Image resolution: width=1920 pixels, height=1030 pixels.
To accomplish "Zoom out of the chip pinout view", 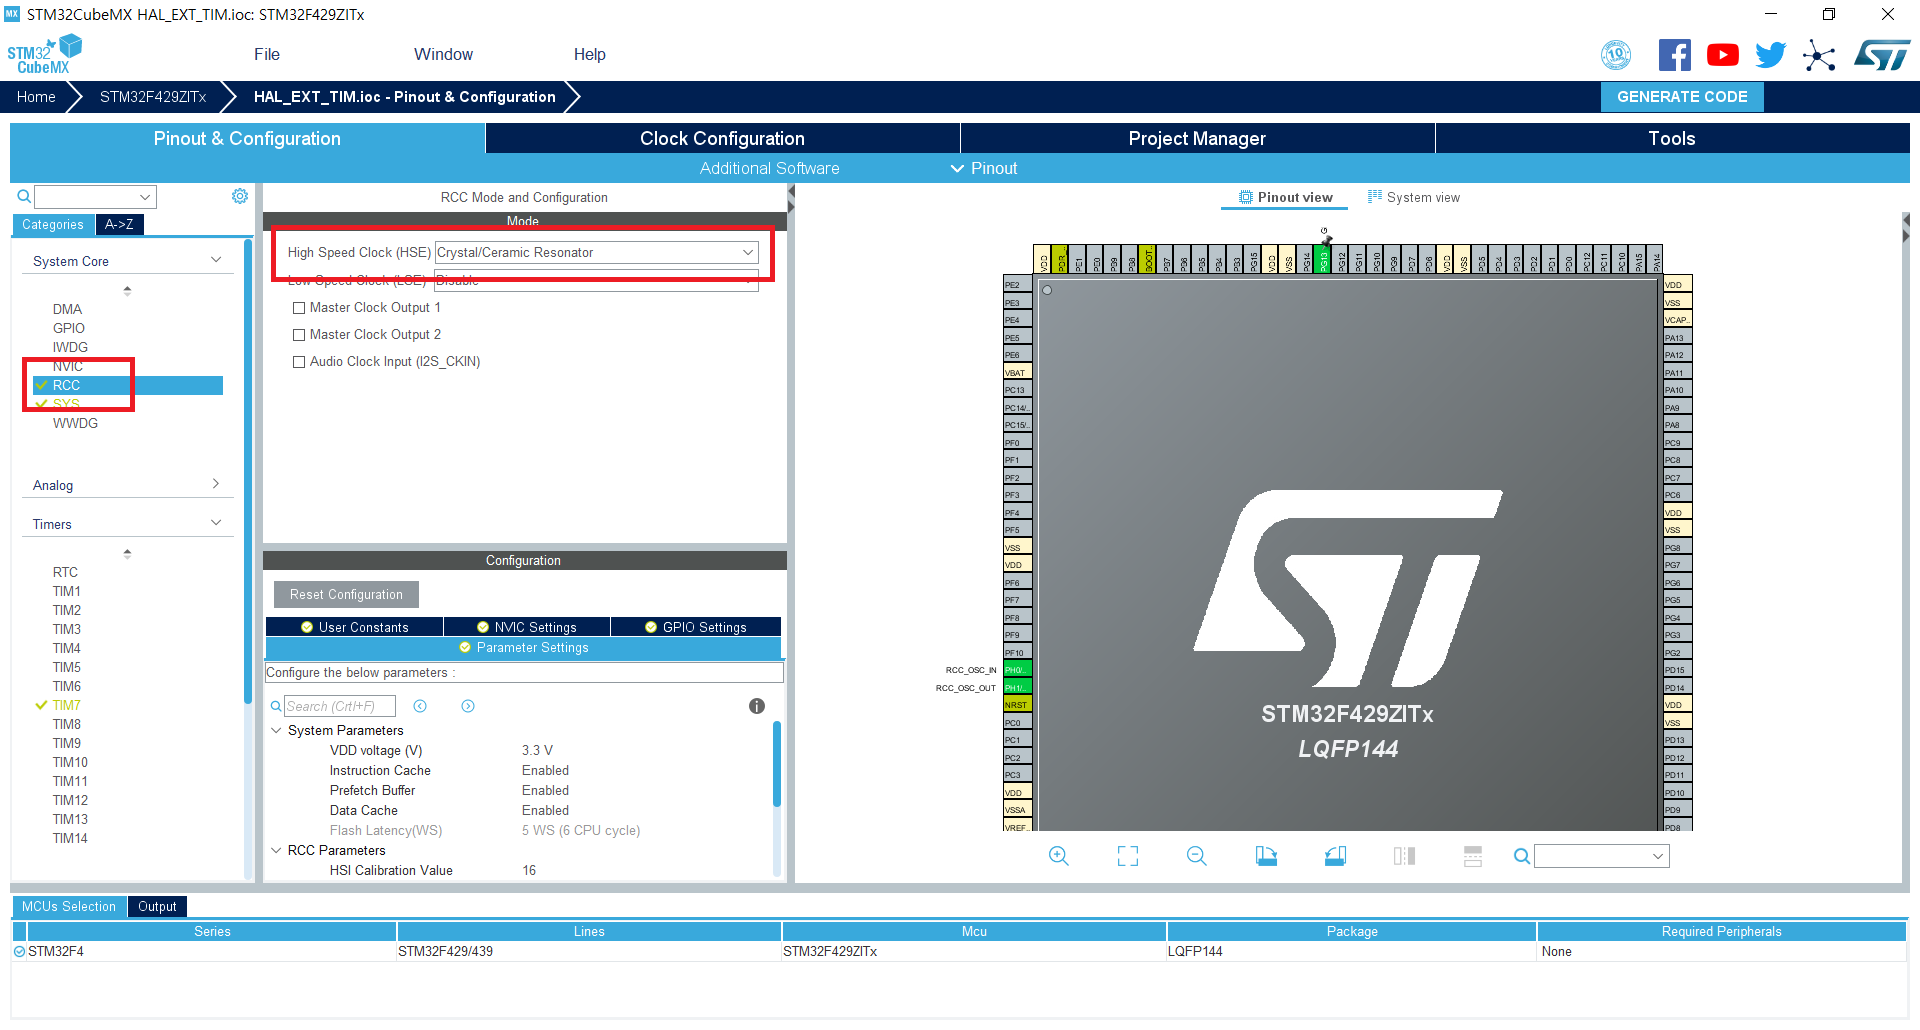I will [1197, 856].
